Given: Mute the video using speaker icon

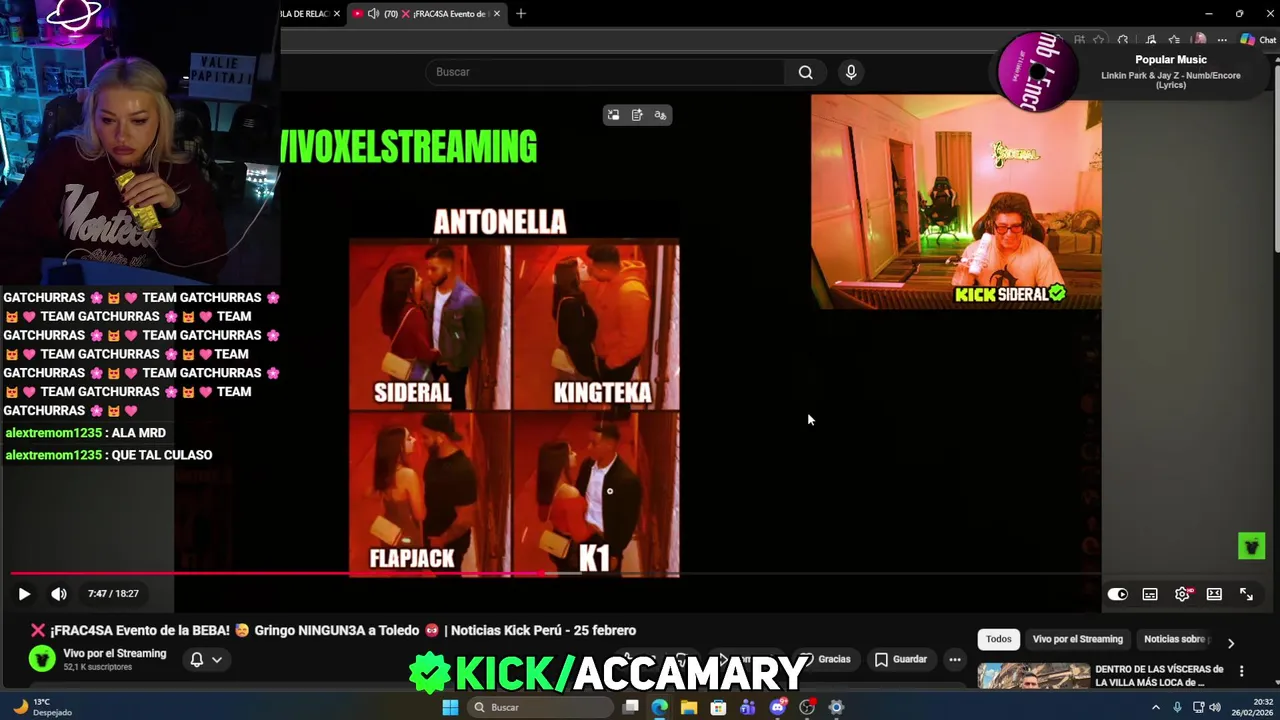Looking at the screenshot, I should click(59, 594).
